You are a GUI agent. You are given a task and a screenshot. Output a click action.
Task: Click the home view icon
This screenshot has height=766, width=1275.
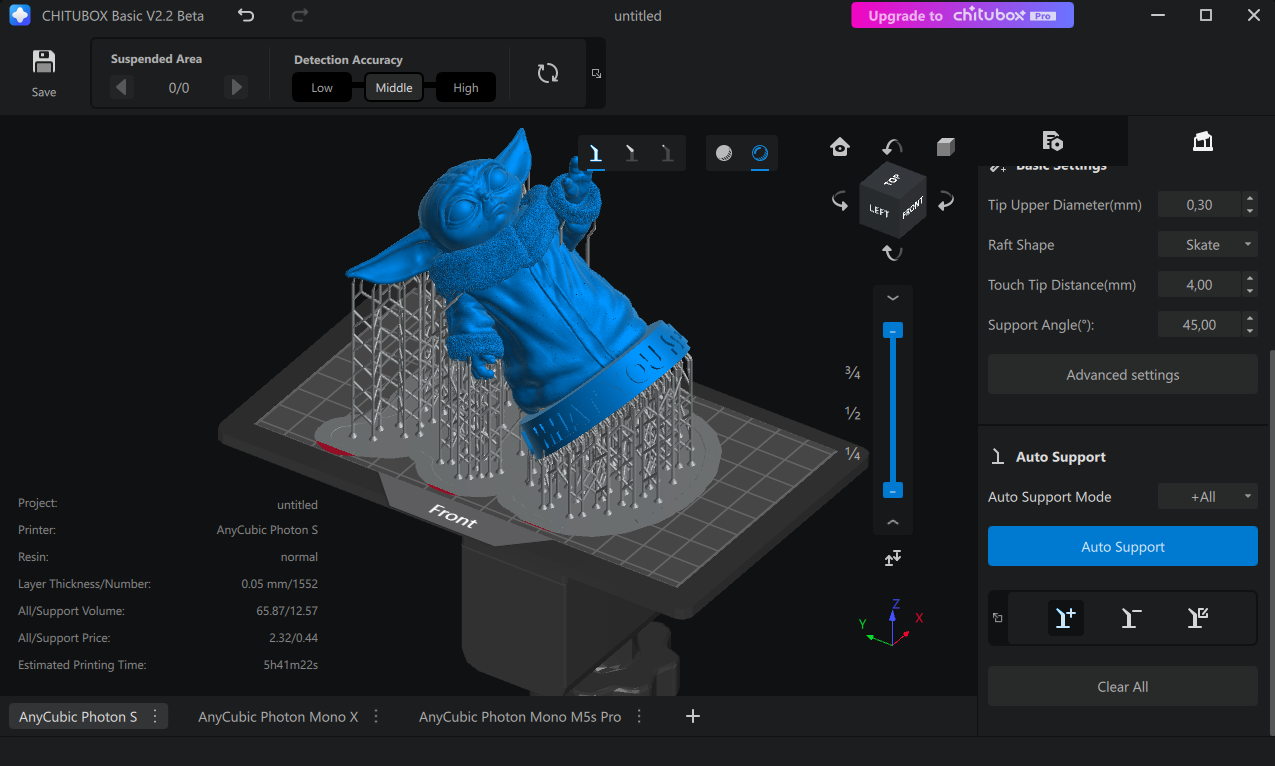840,147
